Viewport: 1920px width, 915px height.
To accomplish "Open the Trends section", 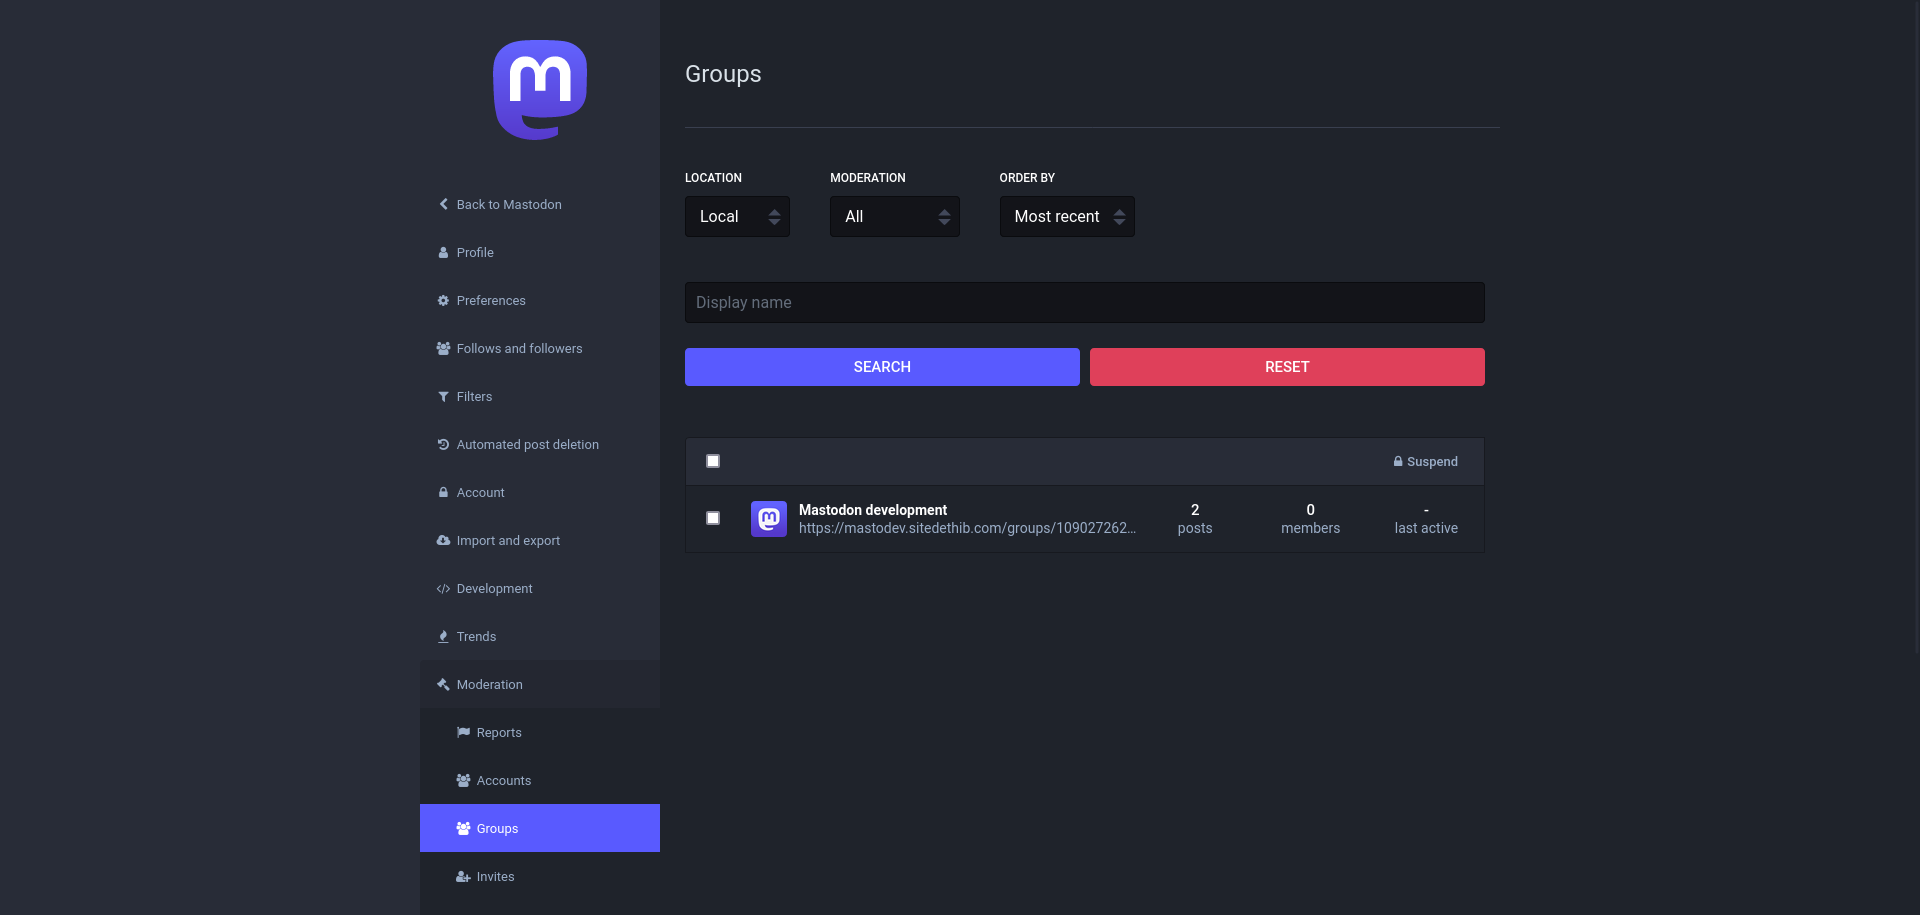I will (540, 636).
